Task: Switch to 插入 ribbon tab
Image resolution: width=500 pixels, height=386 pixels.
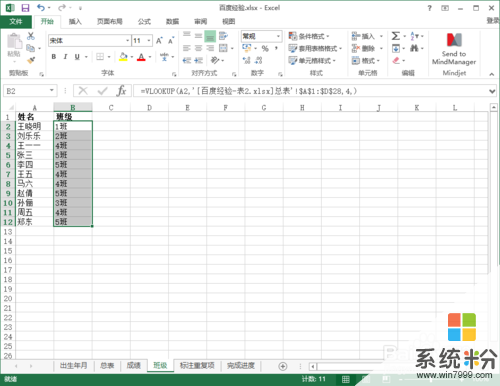Action: (x=75, y=22)
